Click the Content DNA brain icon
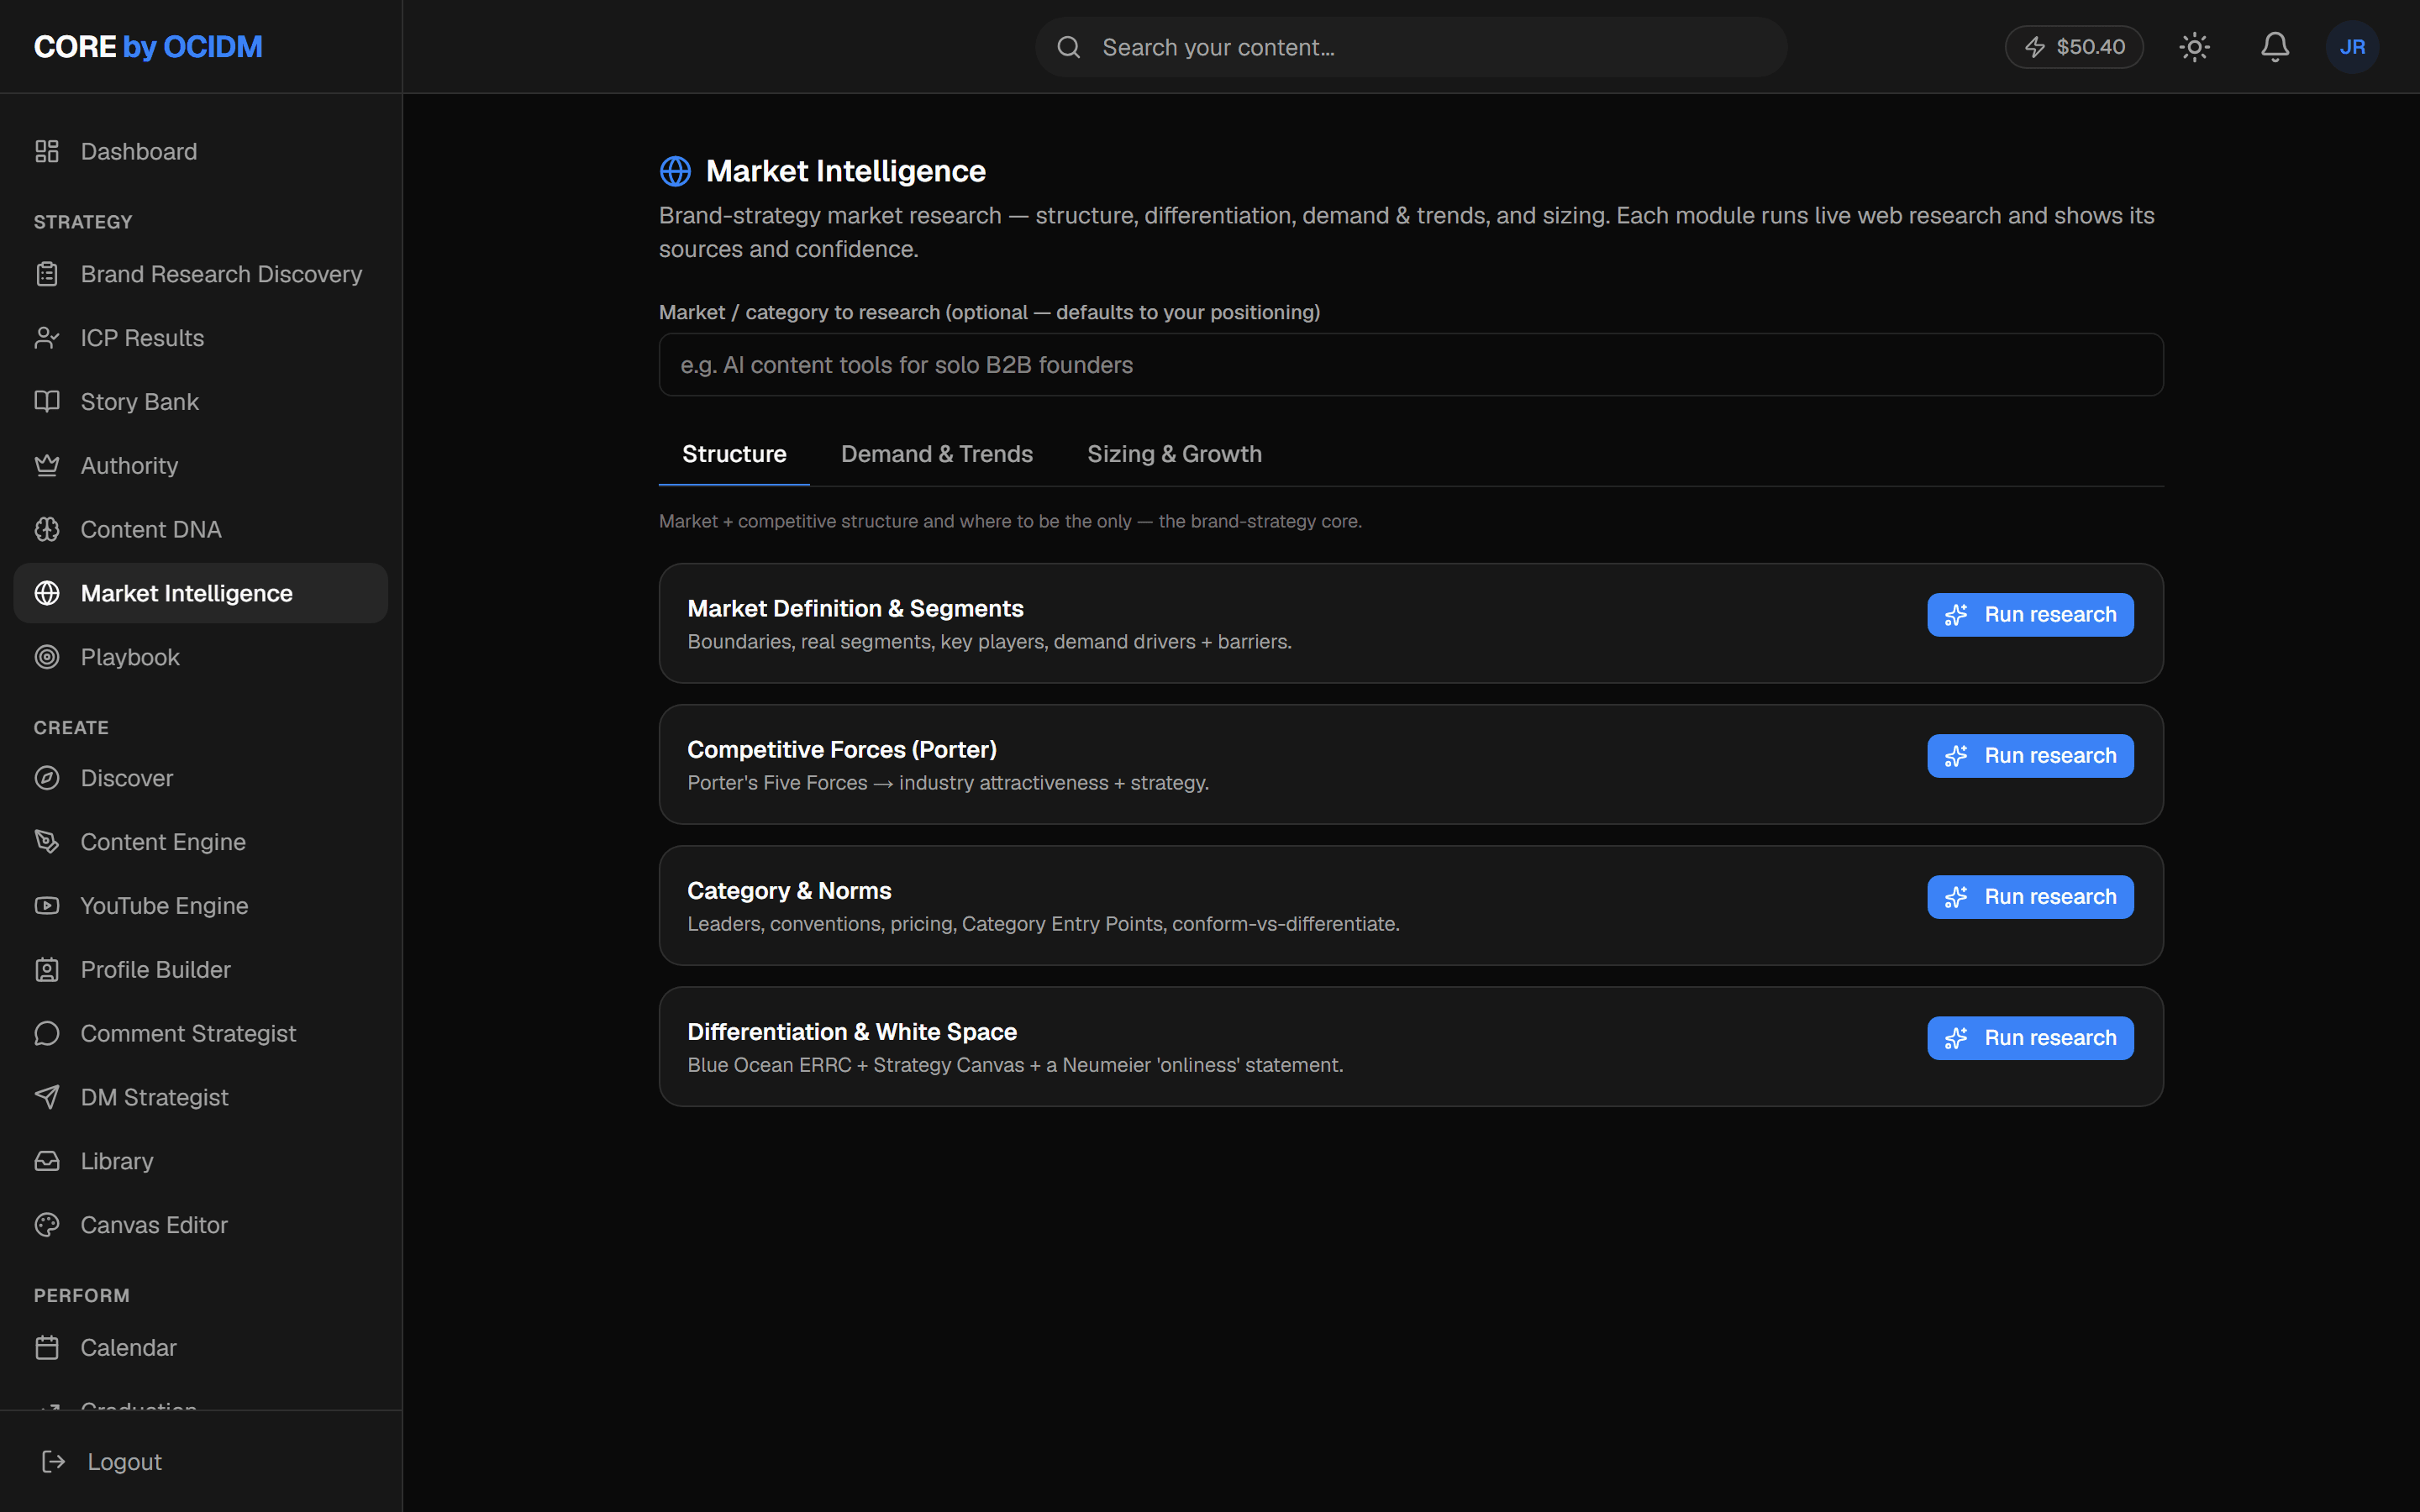 47,529
